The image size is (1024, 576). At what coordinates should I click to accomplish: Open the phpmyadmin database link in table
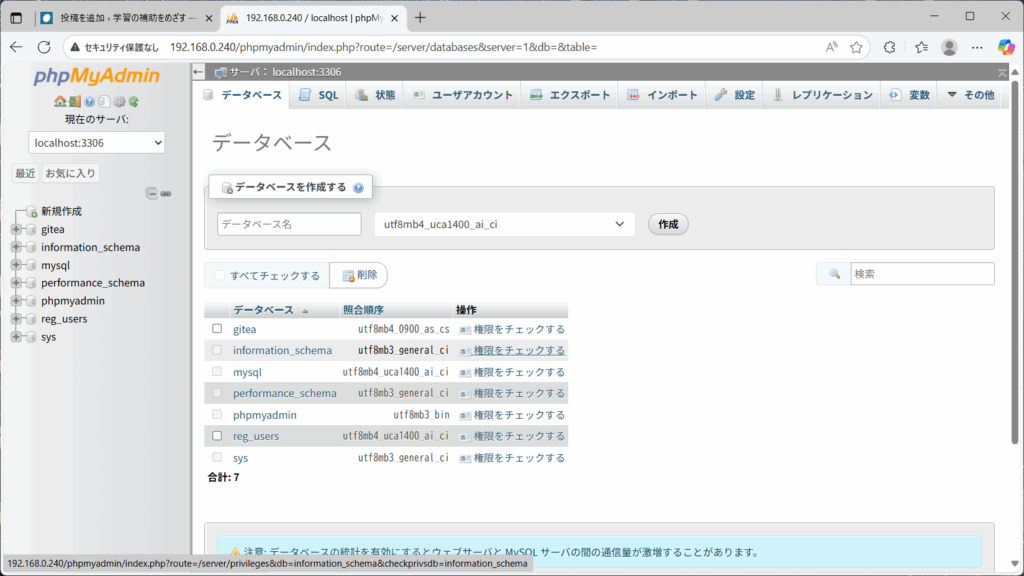point(265,415)
